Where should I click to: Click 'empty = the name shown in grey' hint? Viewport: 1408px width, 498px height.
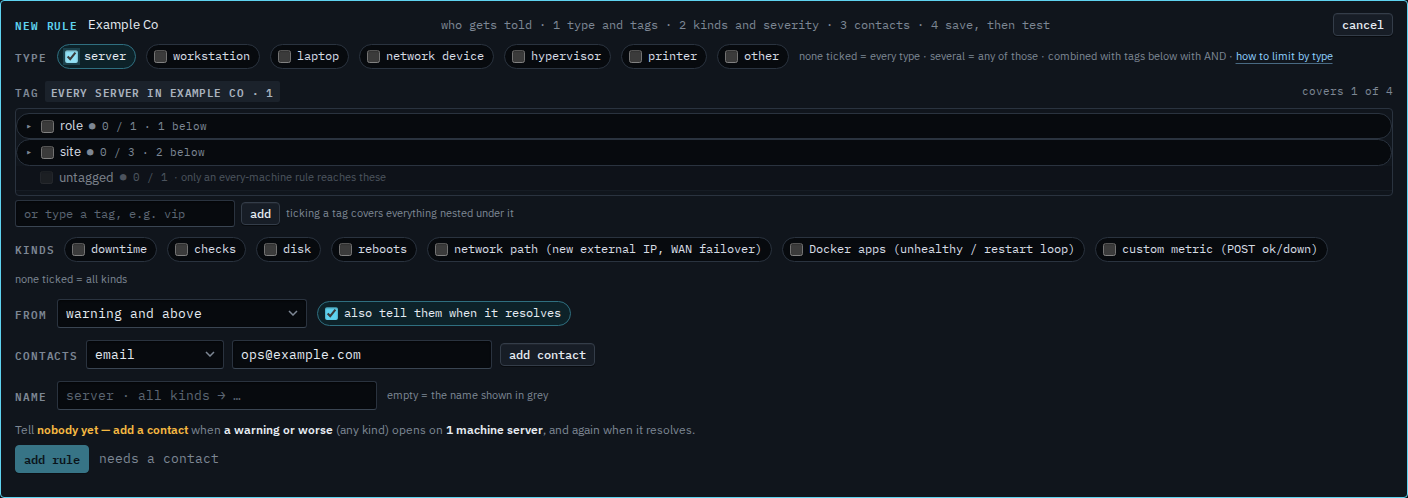(x=468, y=396)
